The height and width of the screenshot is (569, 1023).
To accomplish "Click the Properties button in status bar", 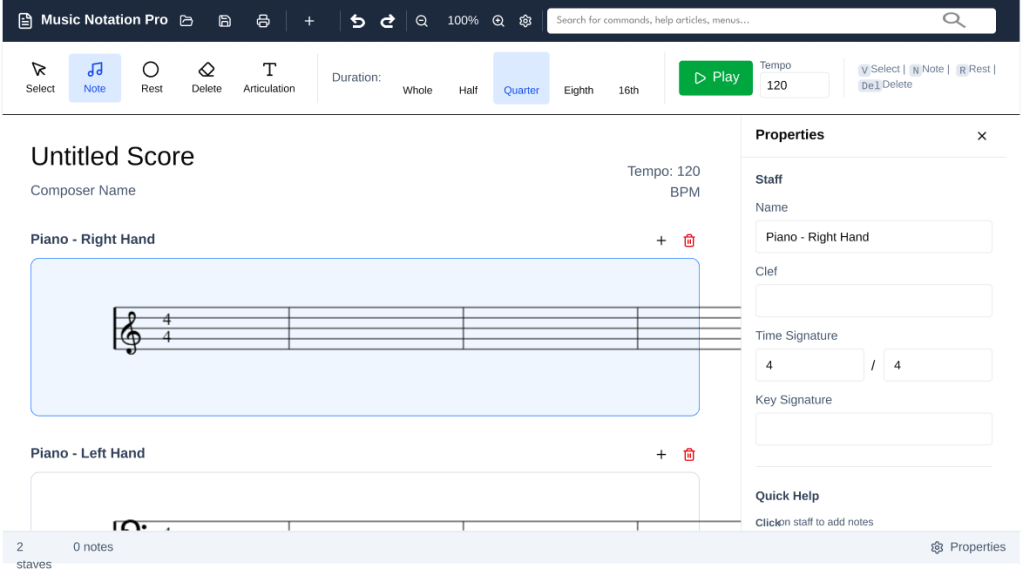I will point(968,547).
